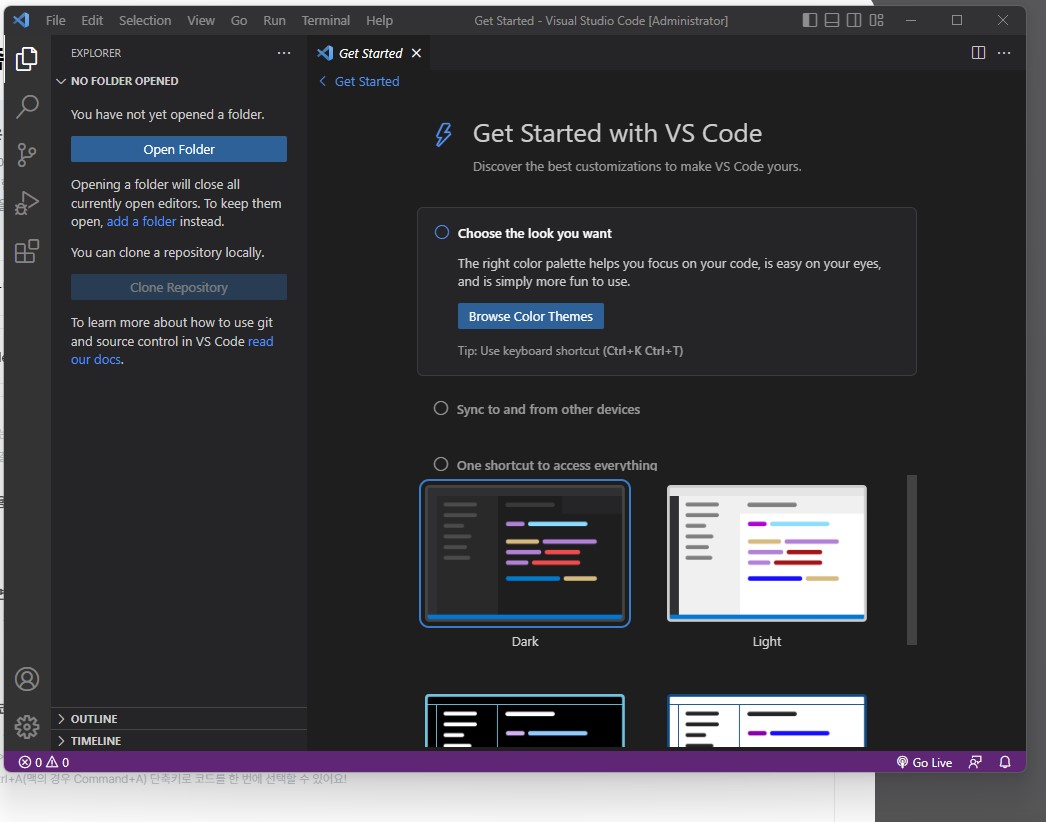
Task: Go back via Get Started breadcrumb link
Action: [367, 81]
